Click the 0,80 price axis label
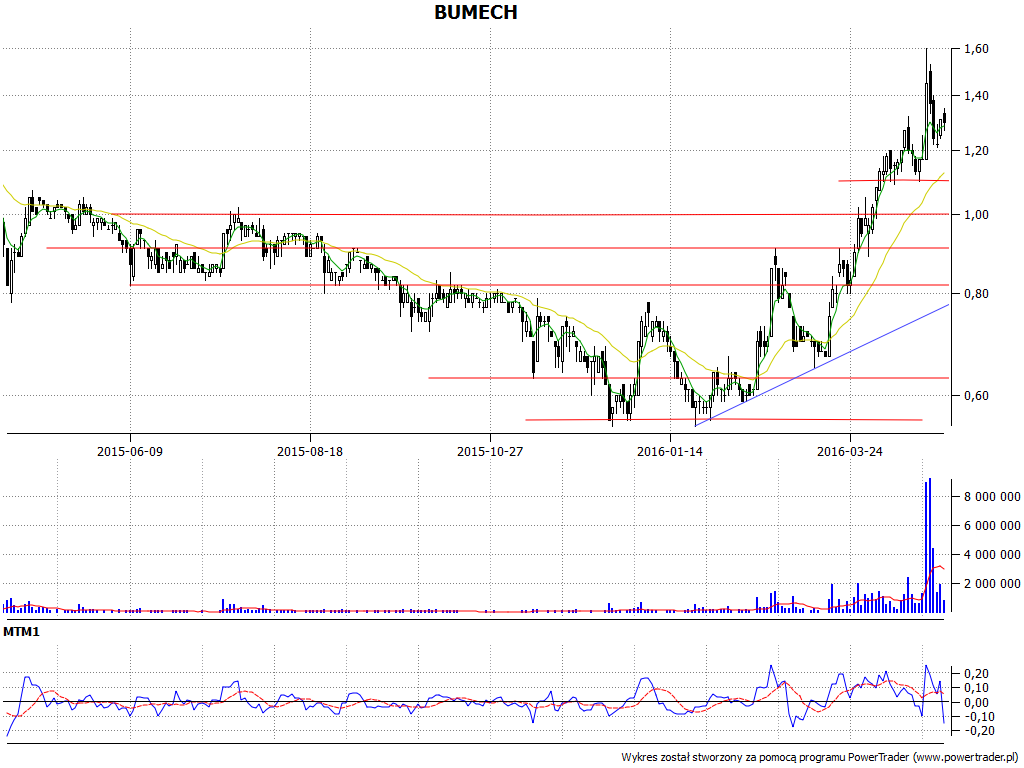 976,294
